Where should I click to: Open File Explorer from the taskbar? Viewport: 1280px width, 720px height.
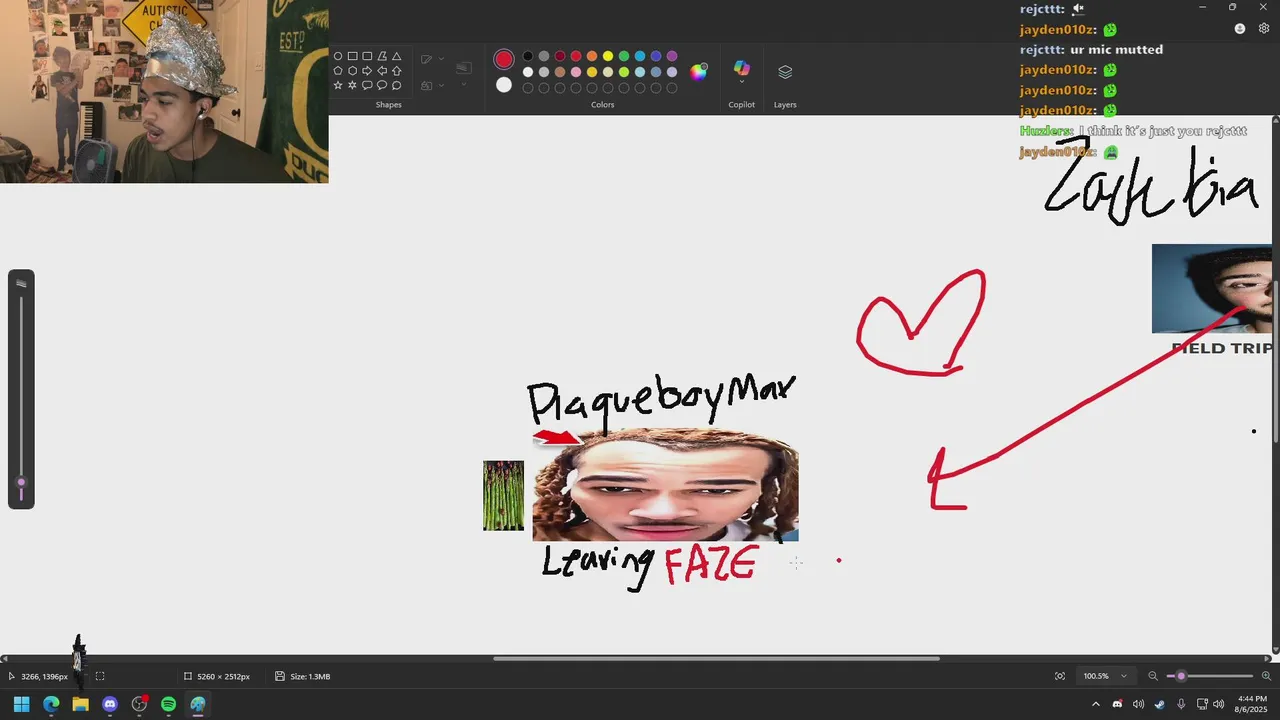[x=80, y=704]
